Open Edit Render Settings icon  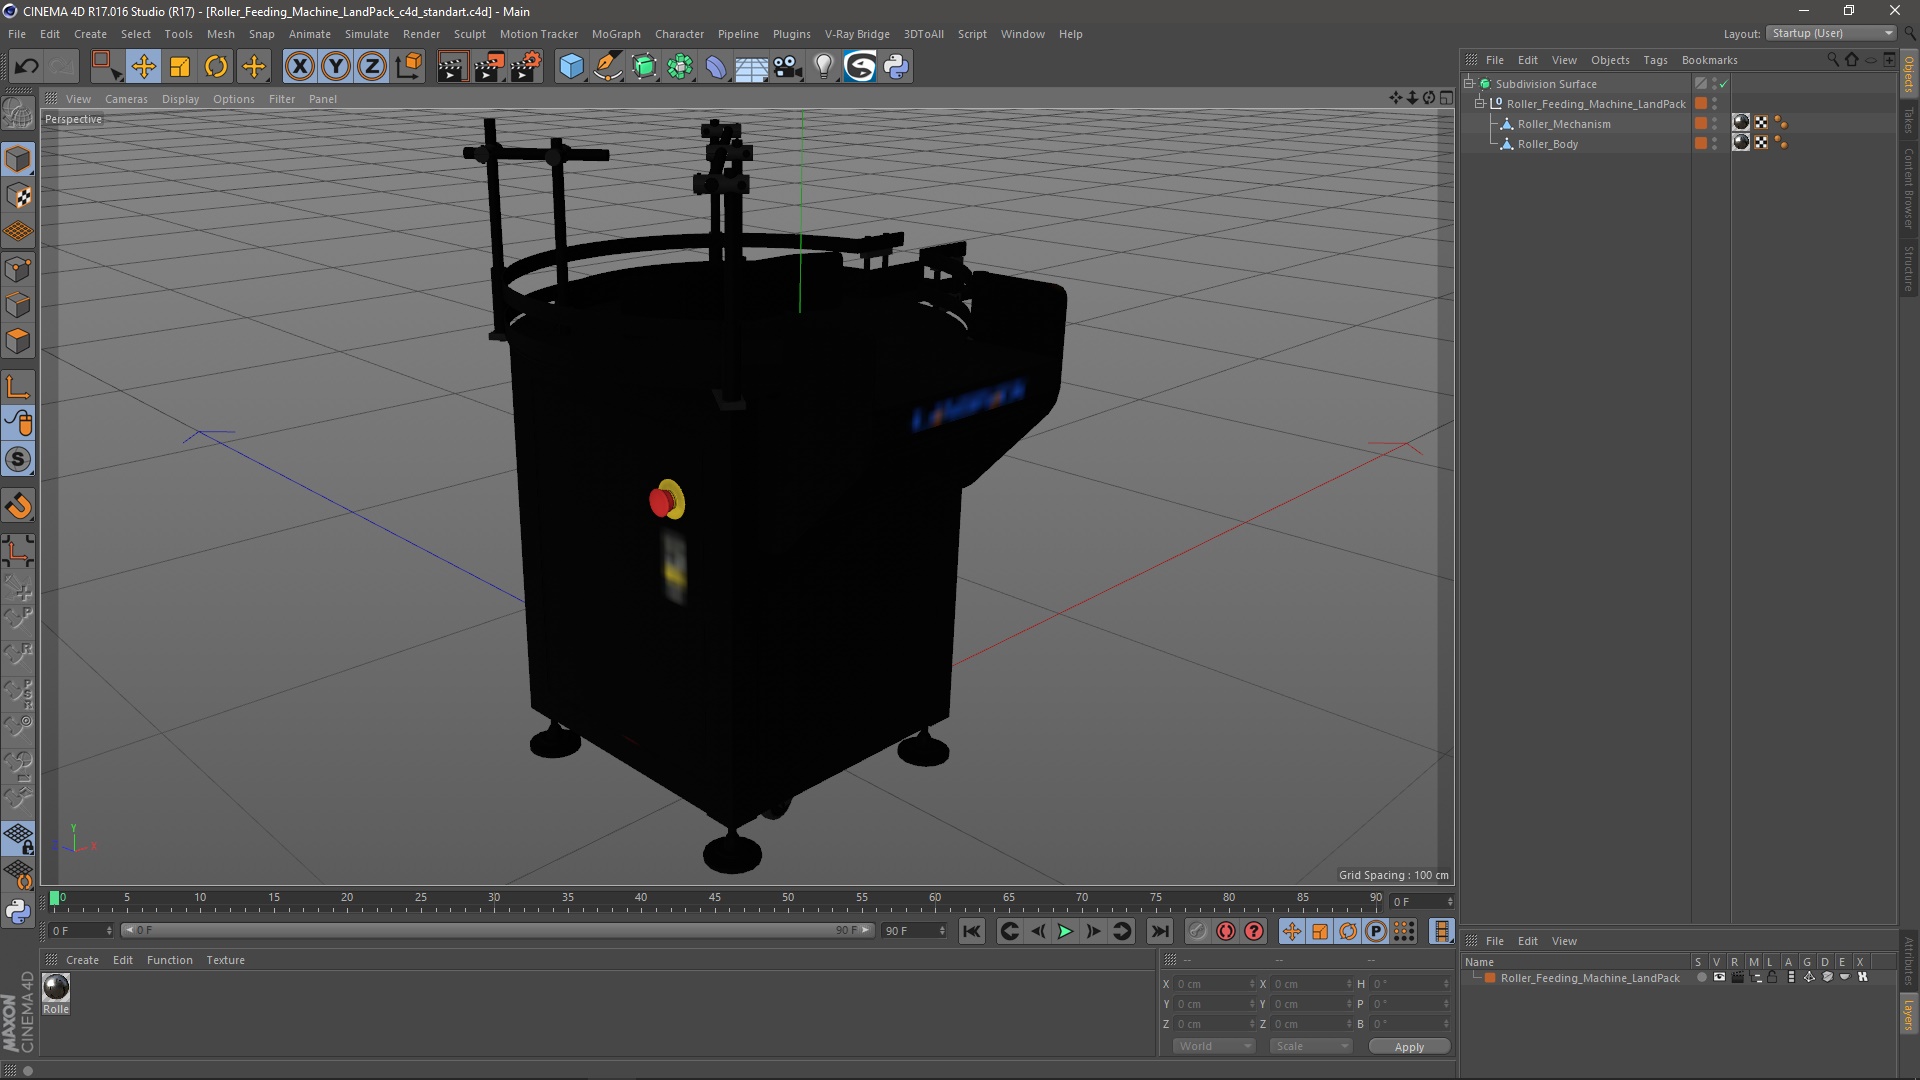tap(526, 67)
